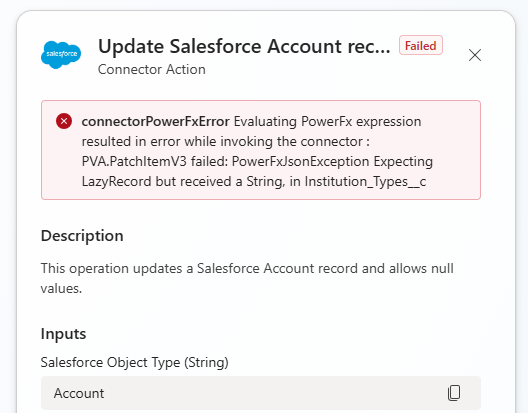Click the Description heading
This screenshot has width=528, height=413.
tap(82, 236)
